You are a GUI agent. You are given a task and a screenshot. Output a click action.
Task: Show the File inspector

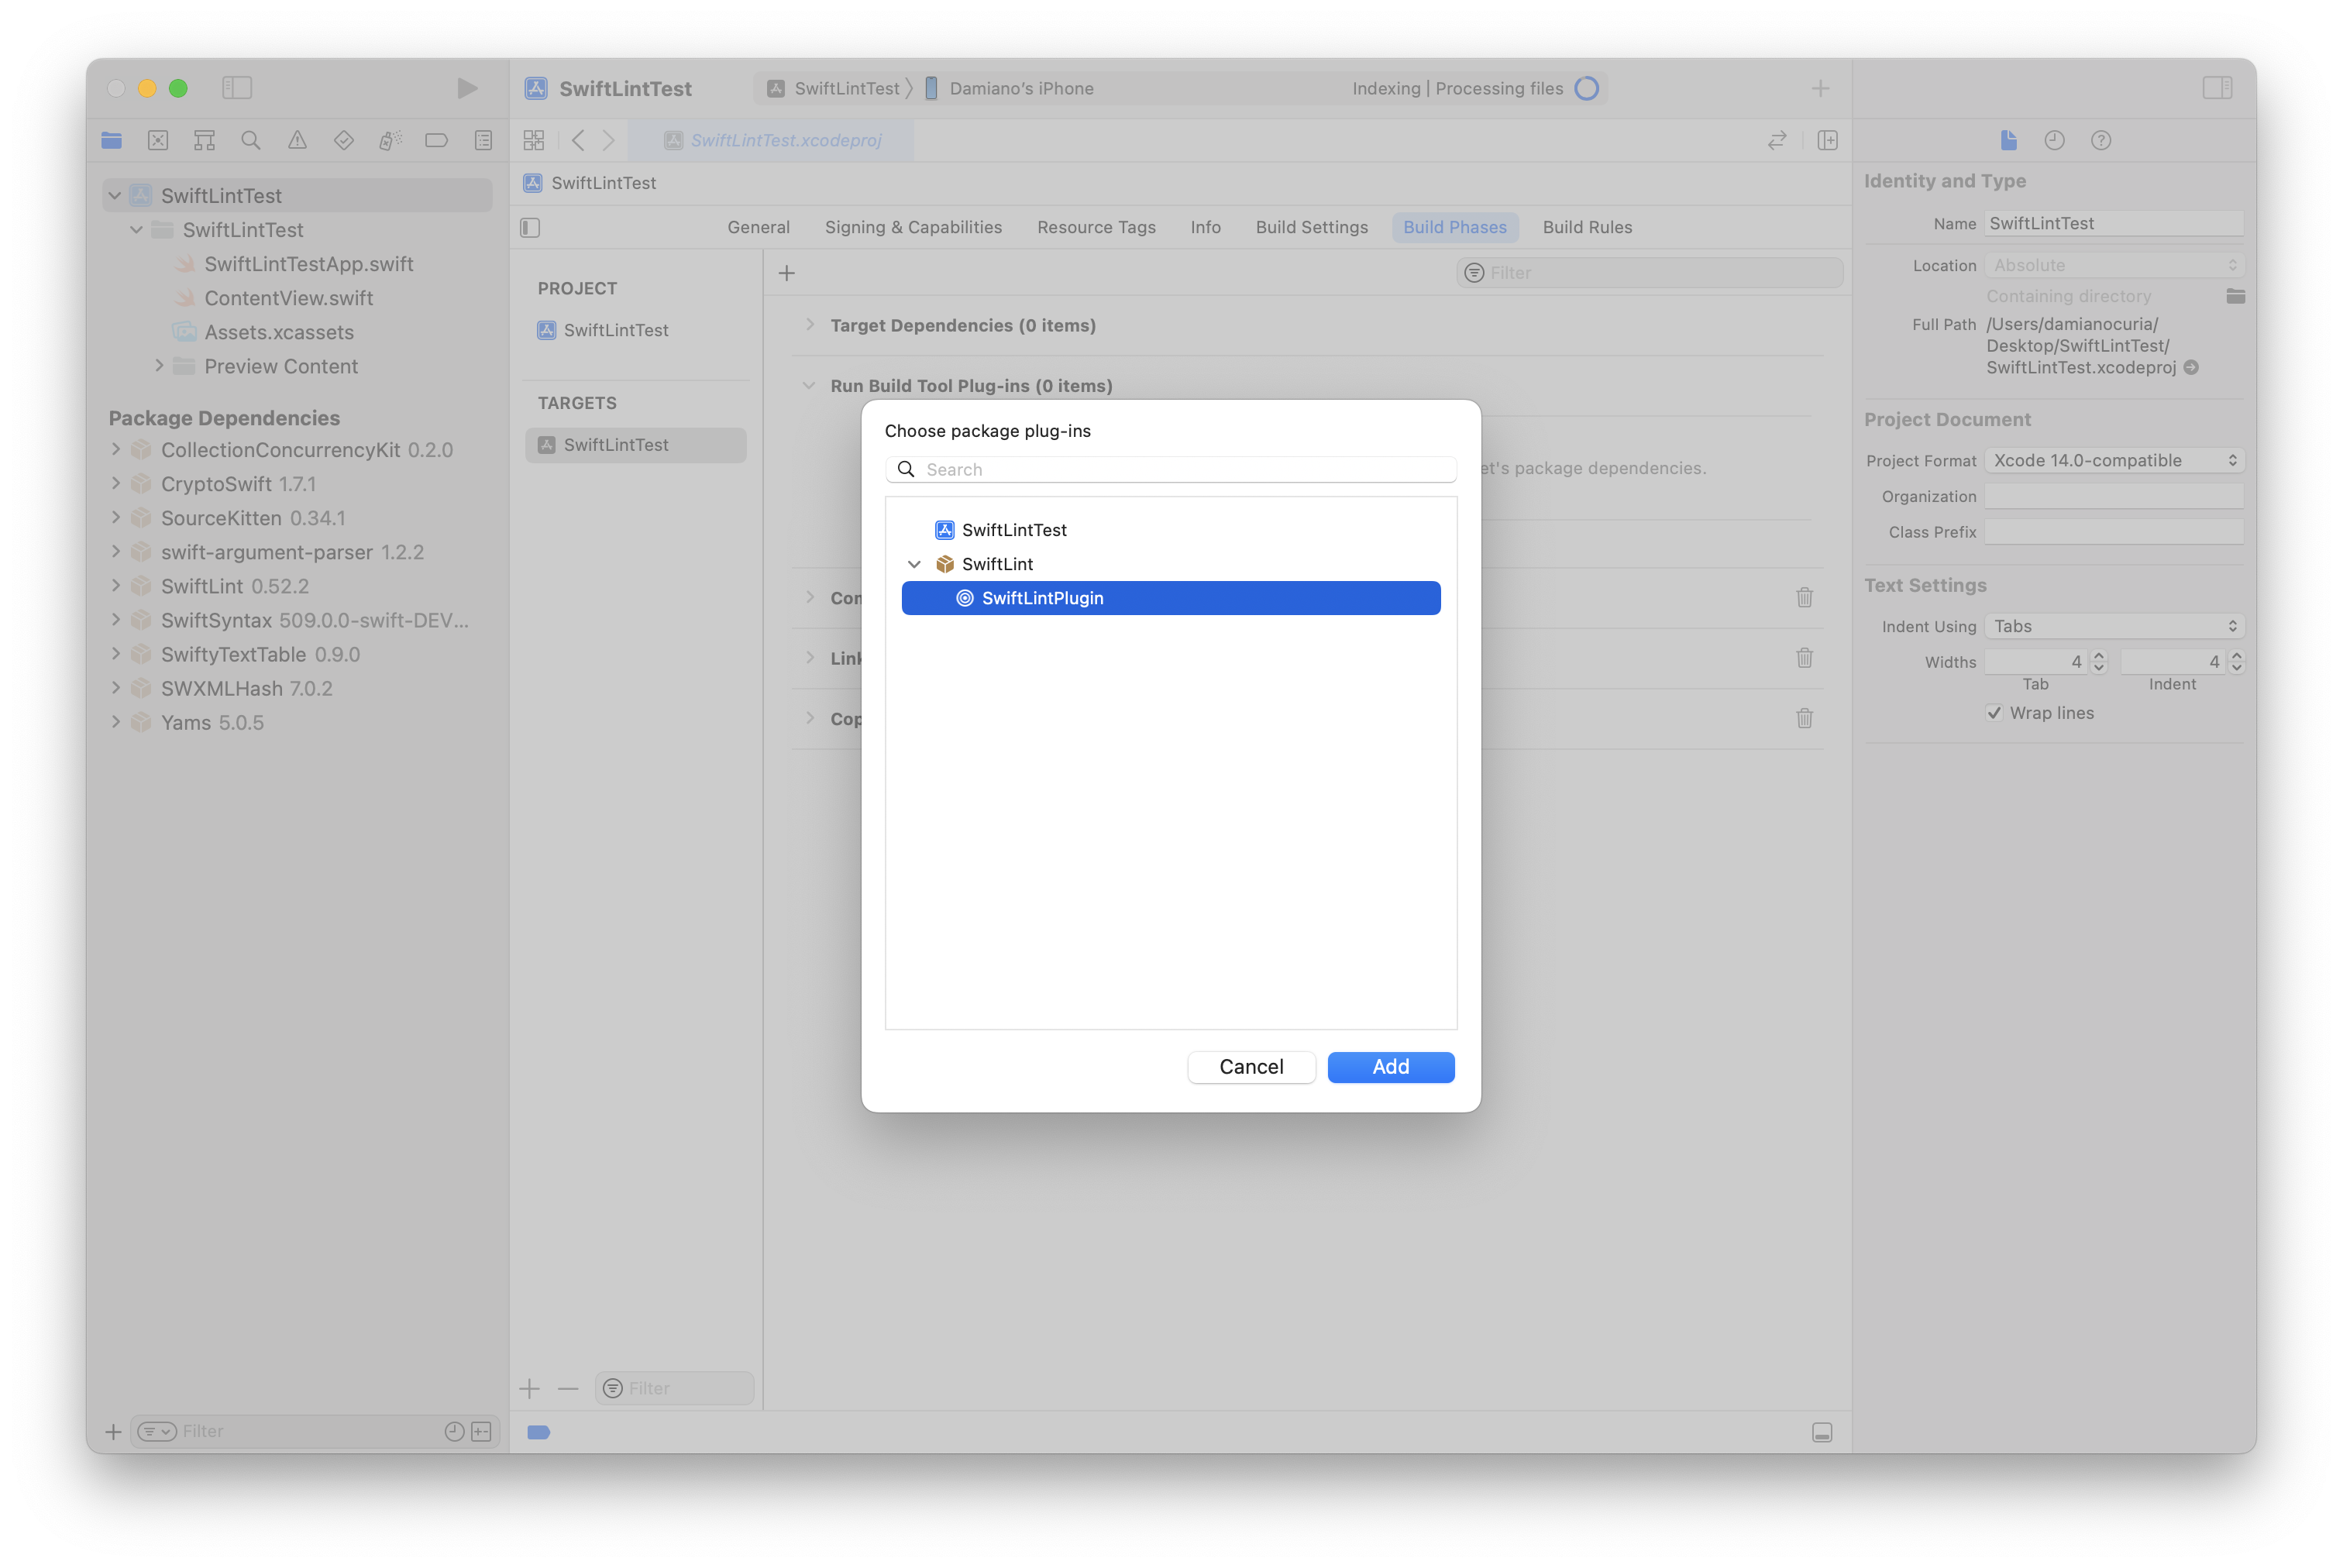[2008, 140]
